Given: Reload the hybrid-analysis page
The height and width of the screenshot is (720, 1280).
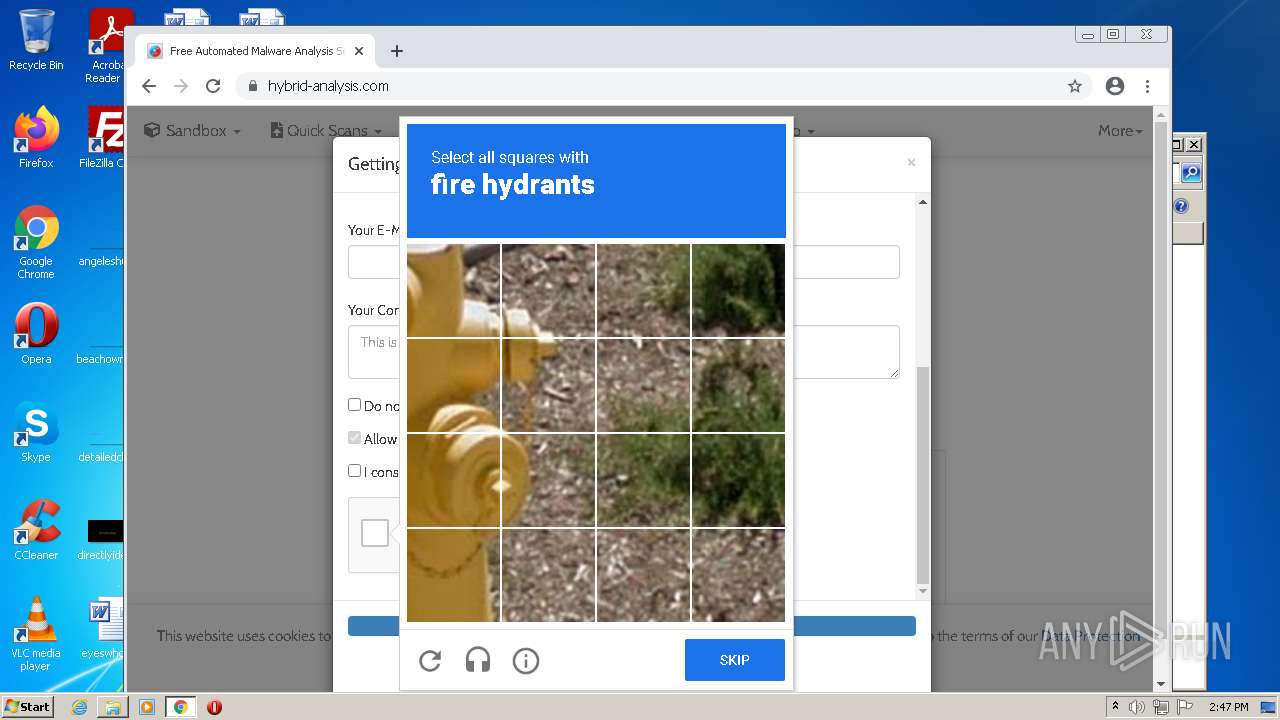Looking at the screenshot, I should pos(213,86).
